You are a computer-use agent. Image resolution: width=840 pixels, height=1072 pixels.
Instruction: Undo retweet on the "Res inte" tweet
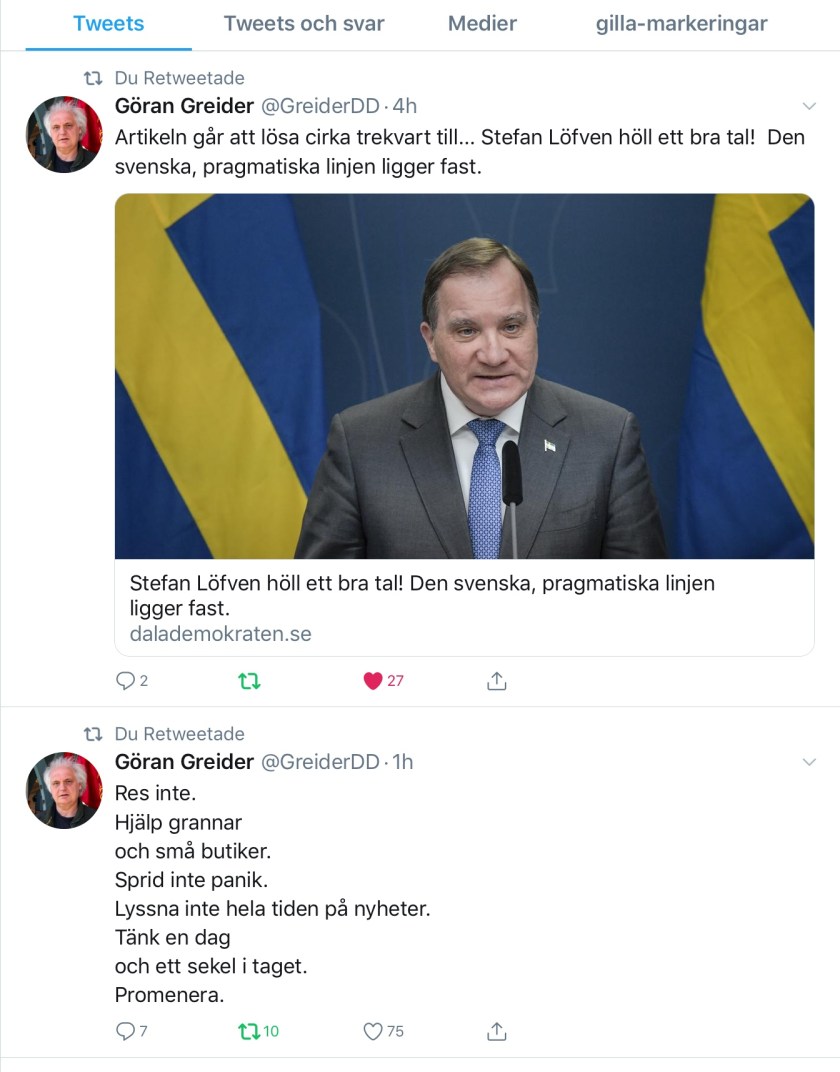[x=249, y=1031]
